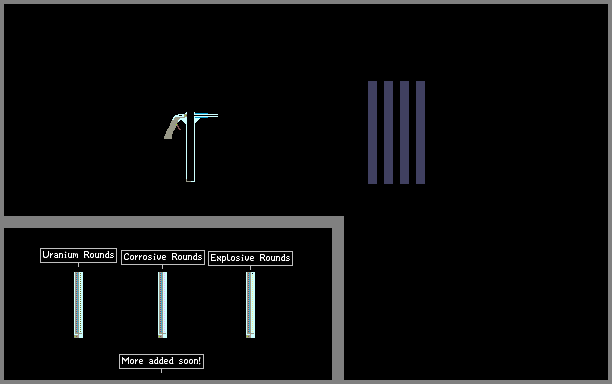The image size is (612, 384).
Task: Click the gun trigger below the grip
Action: (x=178, y=127)
